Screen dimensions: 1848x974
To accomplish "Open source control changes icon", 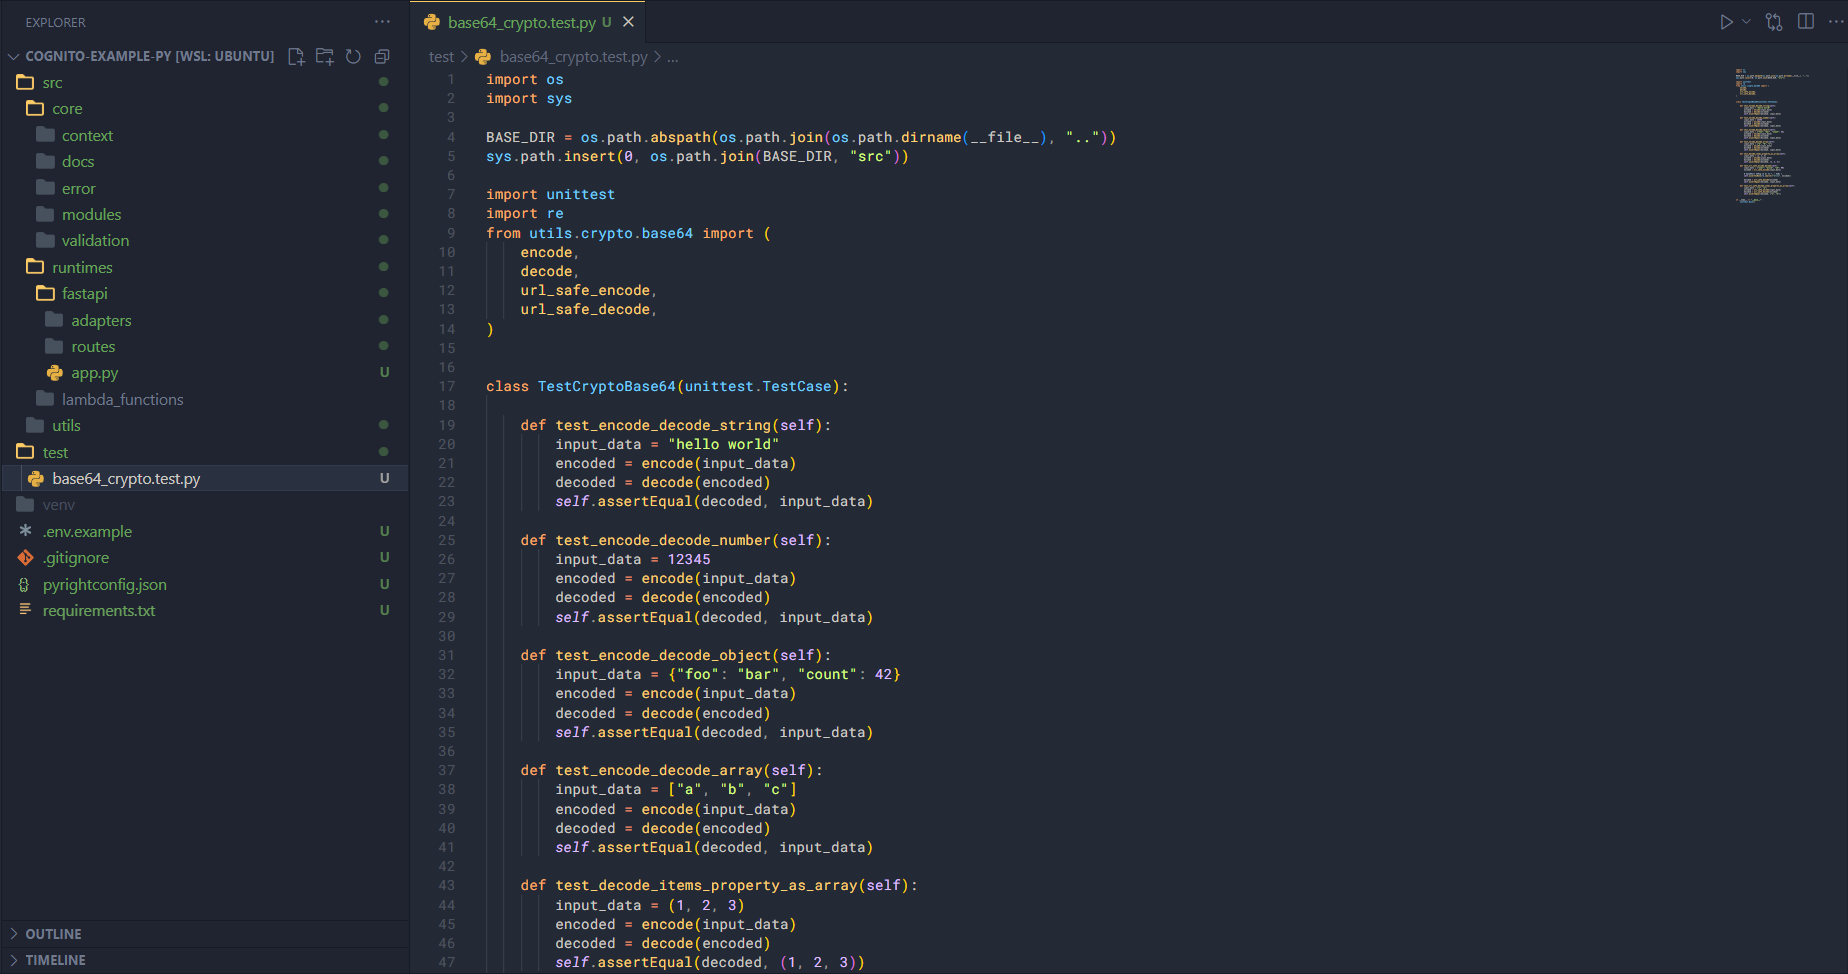I will click(x=1774, y=22).
